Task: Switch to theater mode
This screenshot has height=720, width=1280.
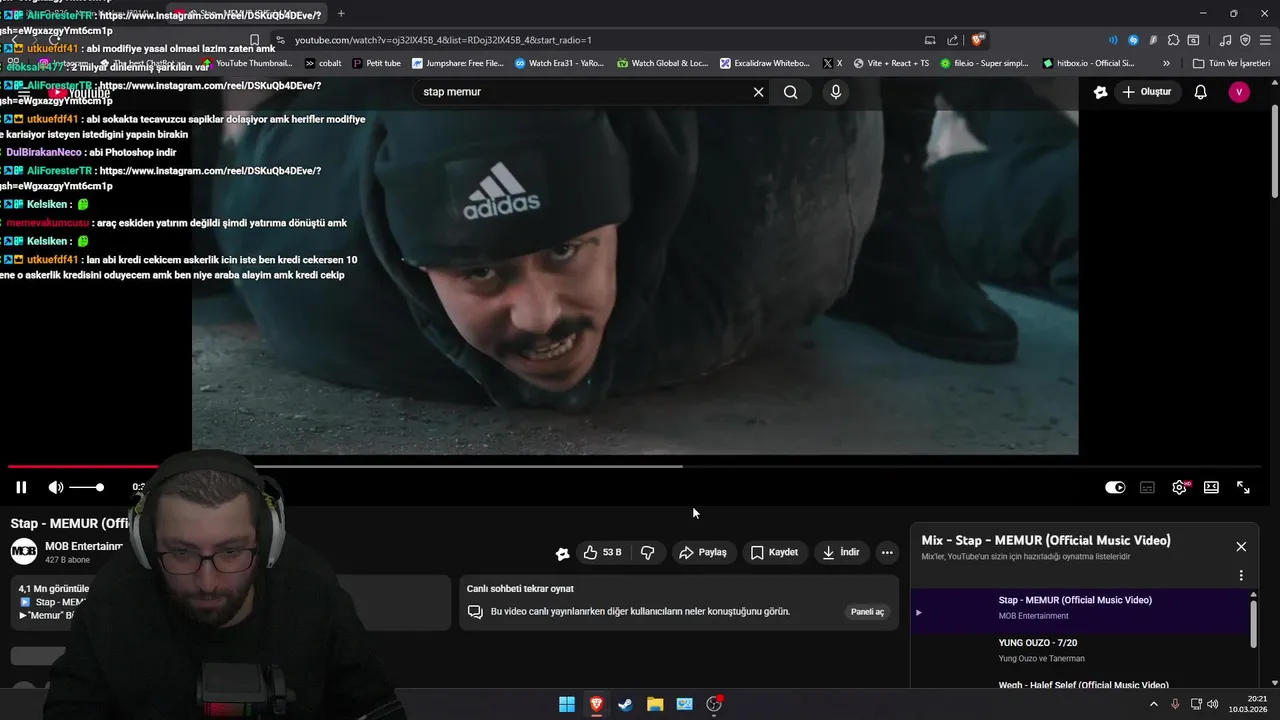Action: [1211, 487]
